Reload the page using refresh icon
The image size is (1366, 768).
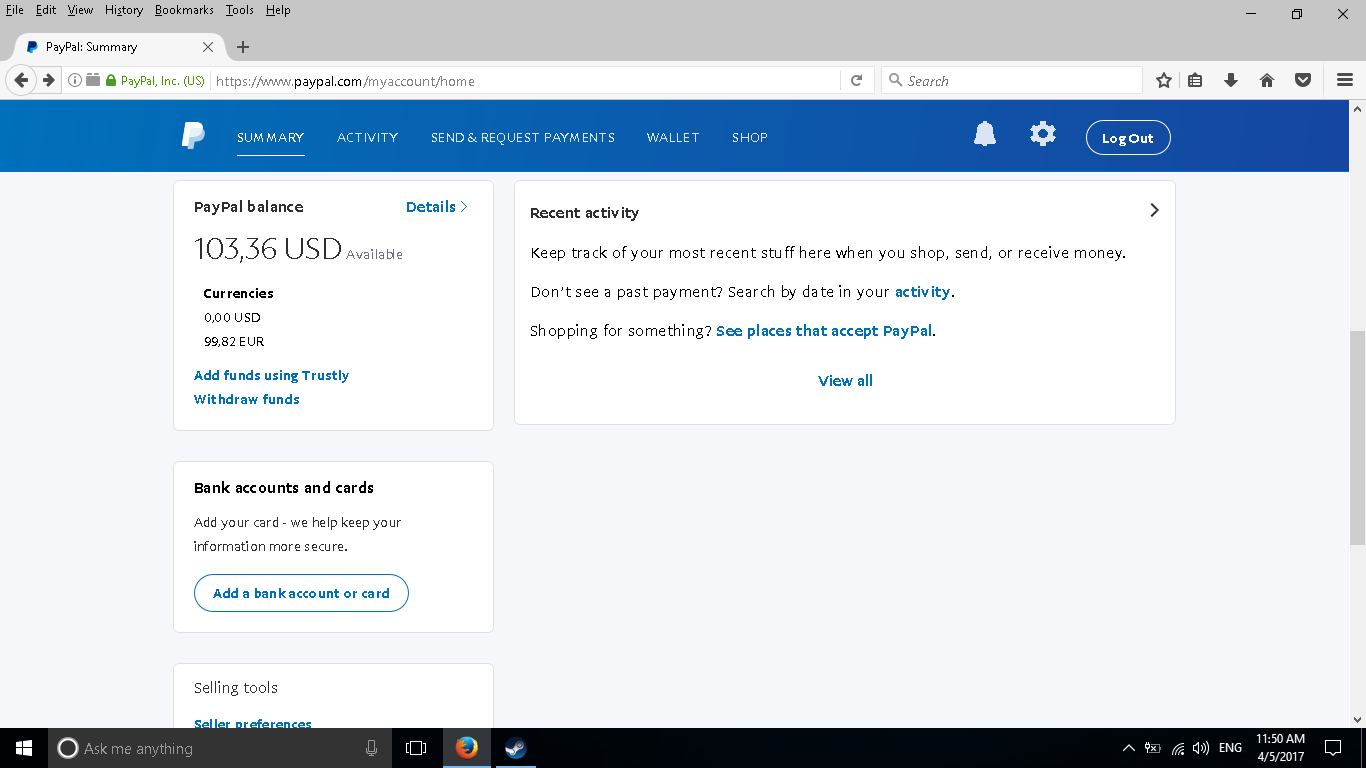click(x=856, y=81)
